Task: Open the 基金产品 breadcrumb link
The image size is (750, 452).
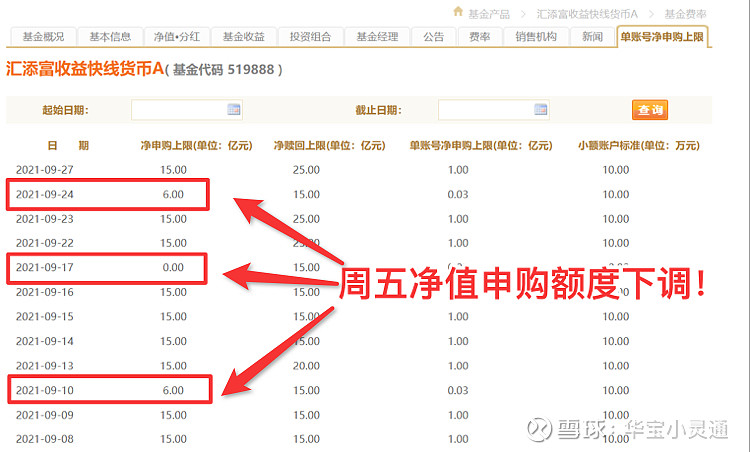Action: point(488,14)
